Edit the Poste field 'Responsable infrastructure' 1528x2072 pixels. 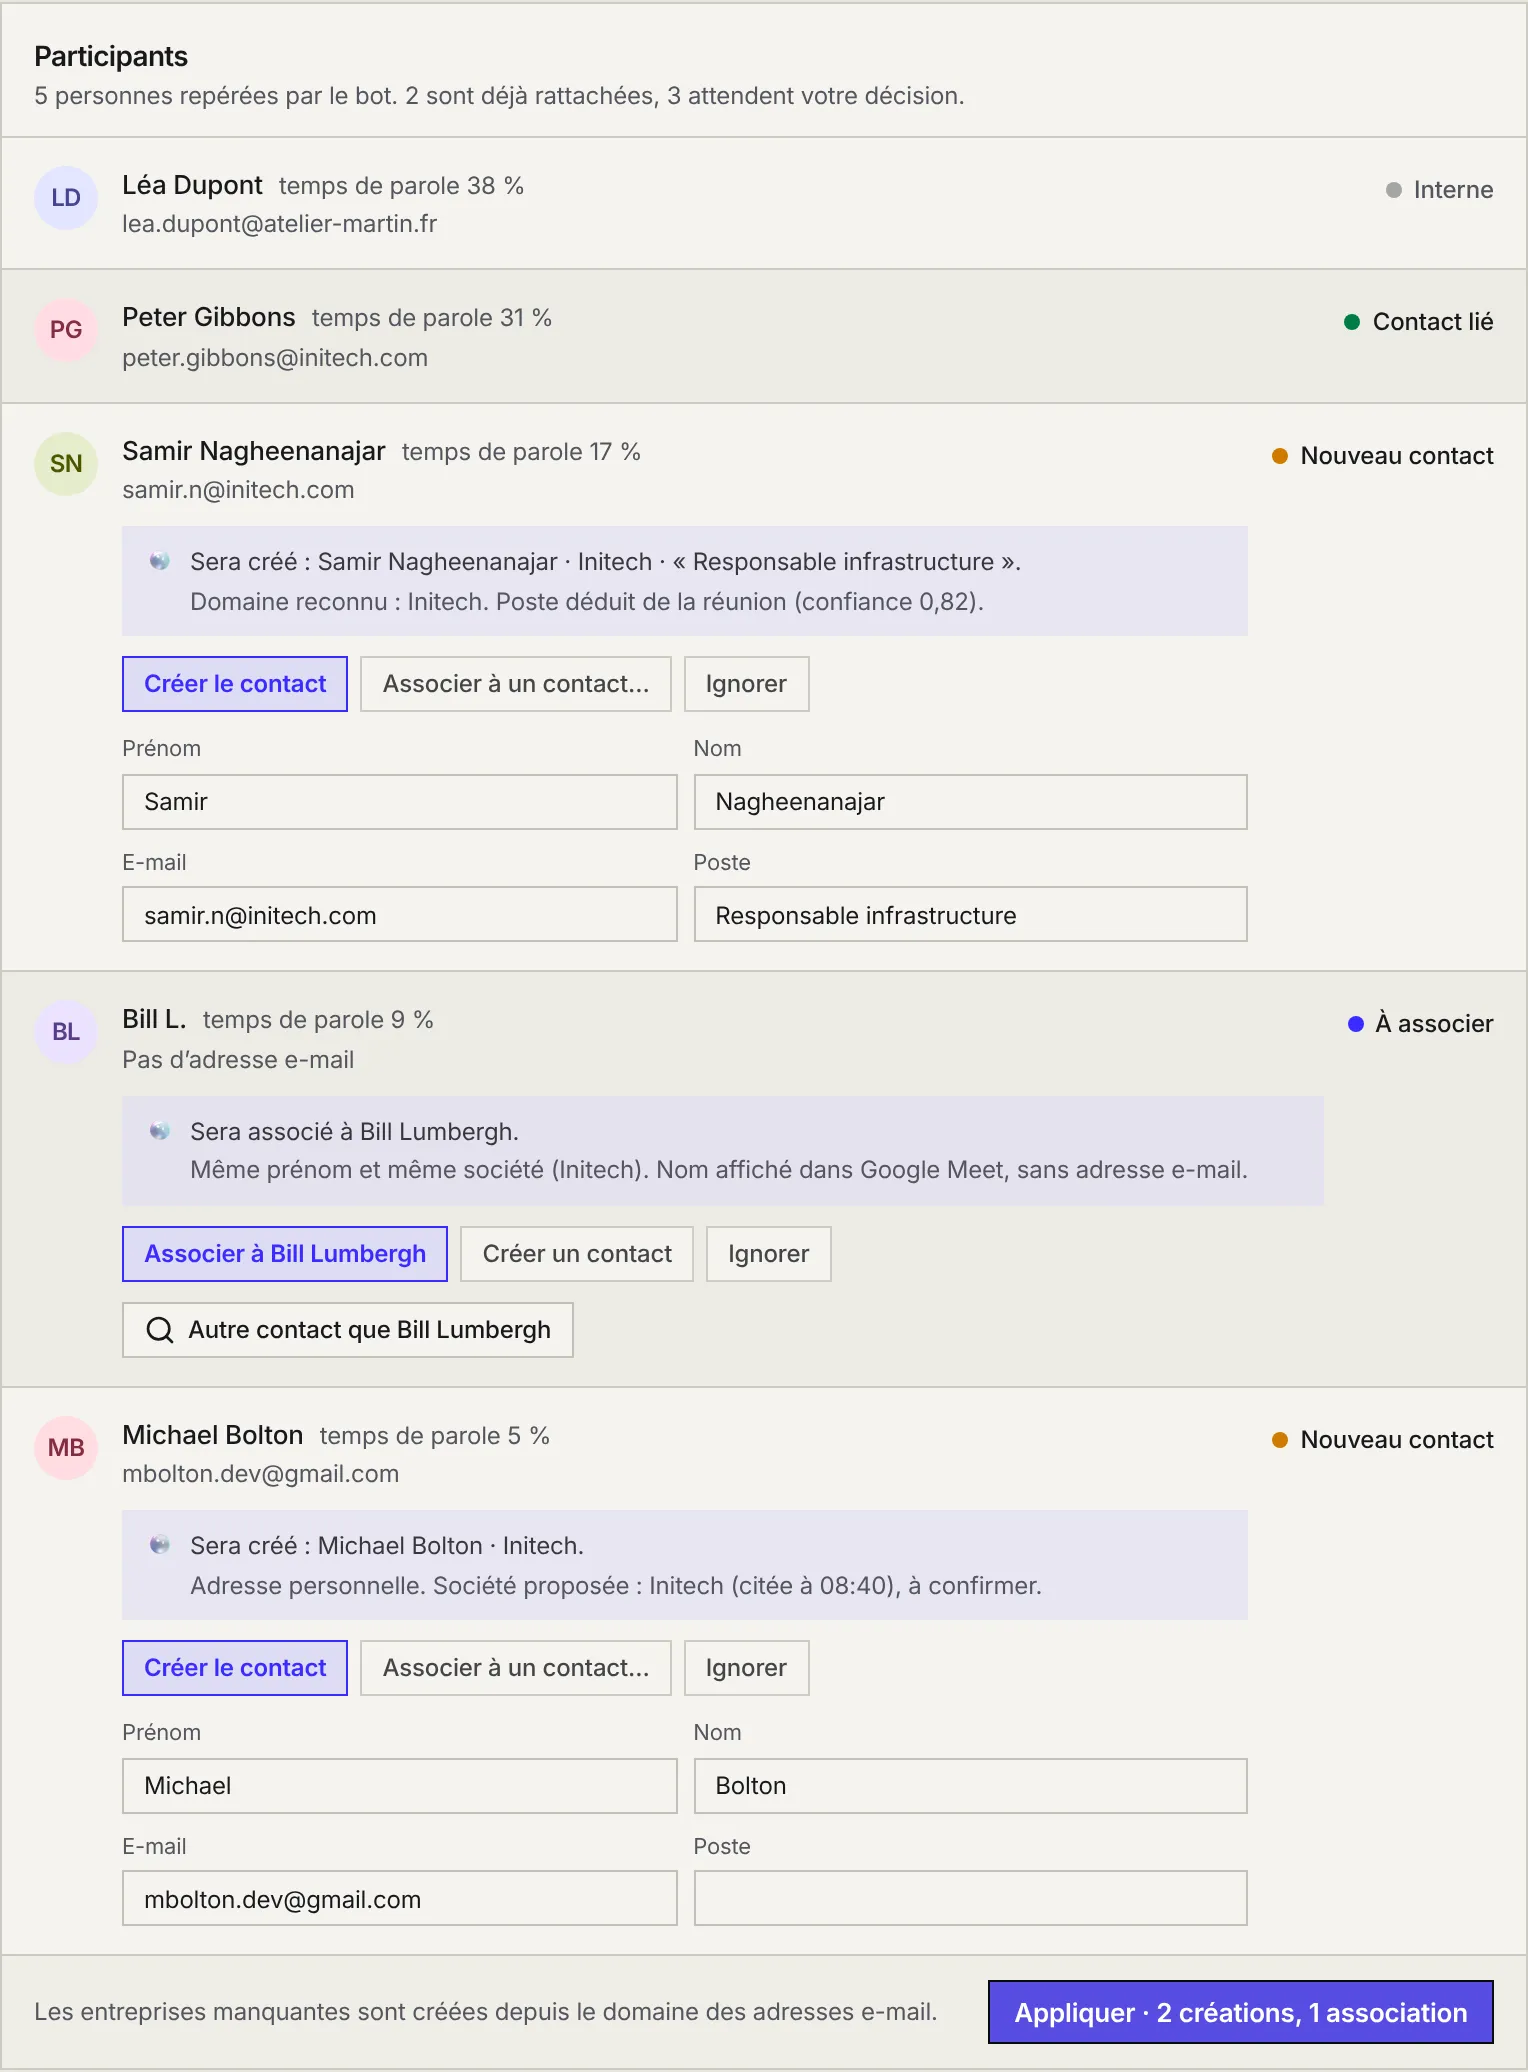(971, 914)
